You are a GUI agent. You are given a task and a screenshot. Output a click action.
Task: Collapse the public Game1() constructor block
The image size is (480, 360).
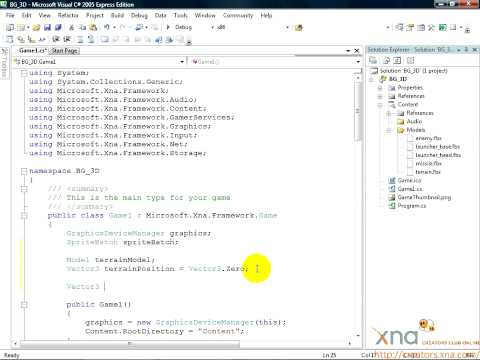point(24,305)
